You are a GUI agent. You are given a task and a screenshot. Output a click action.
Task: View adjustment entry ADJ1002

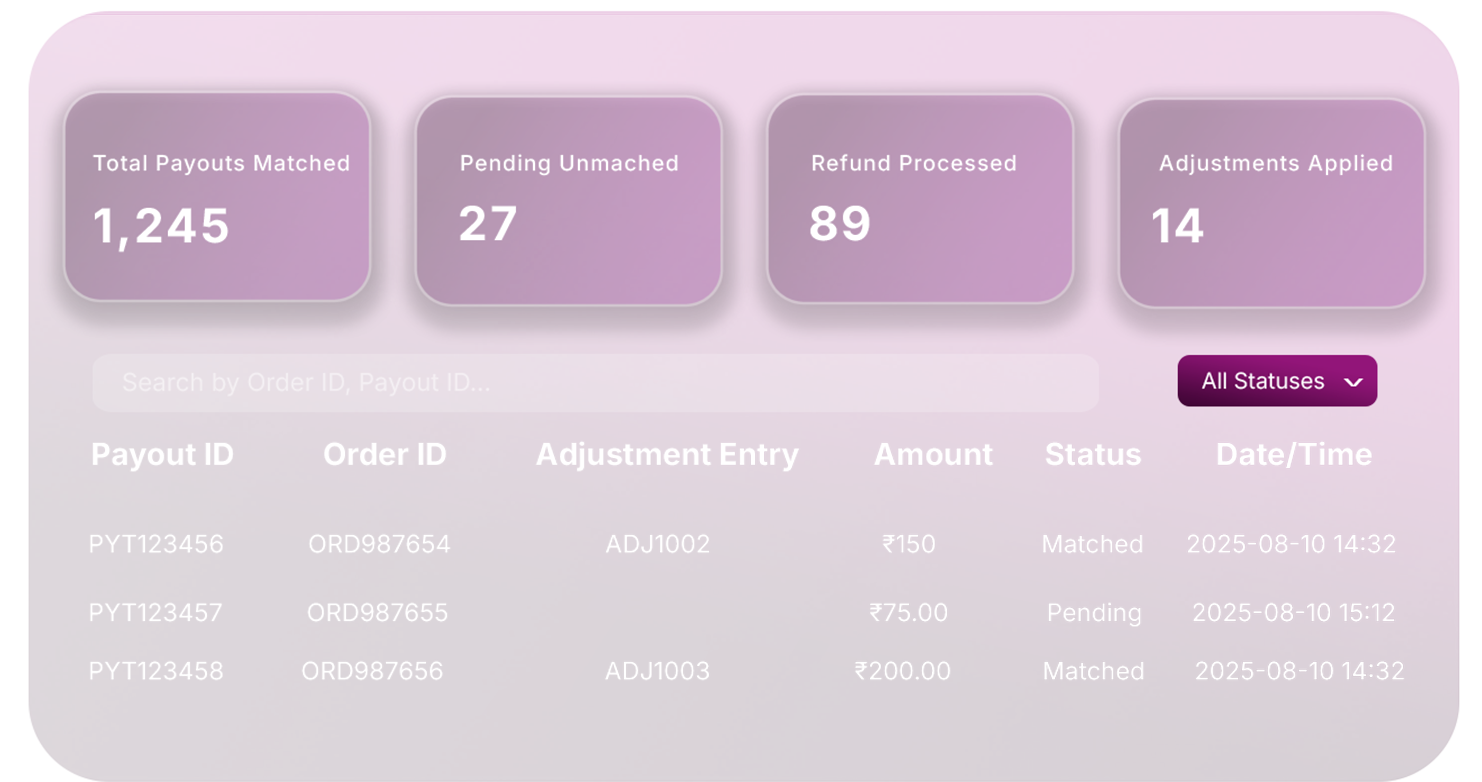tap(657, 544)
